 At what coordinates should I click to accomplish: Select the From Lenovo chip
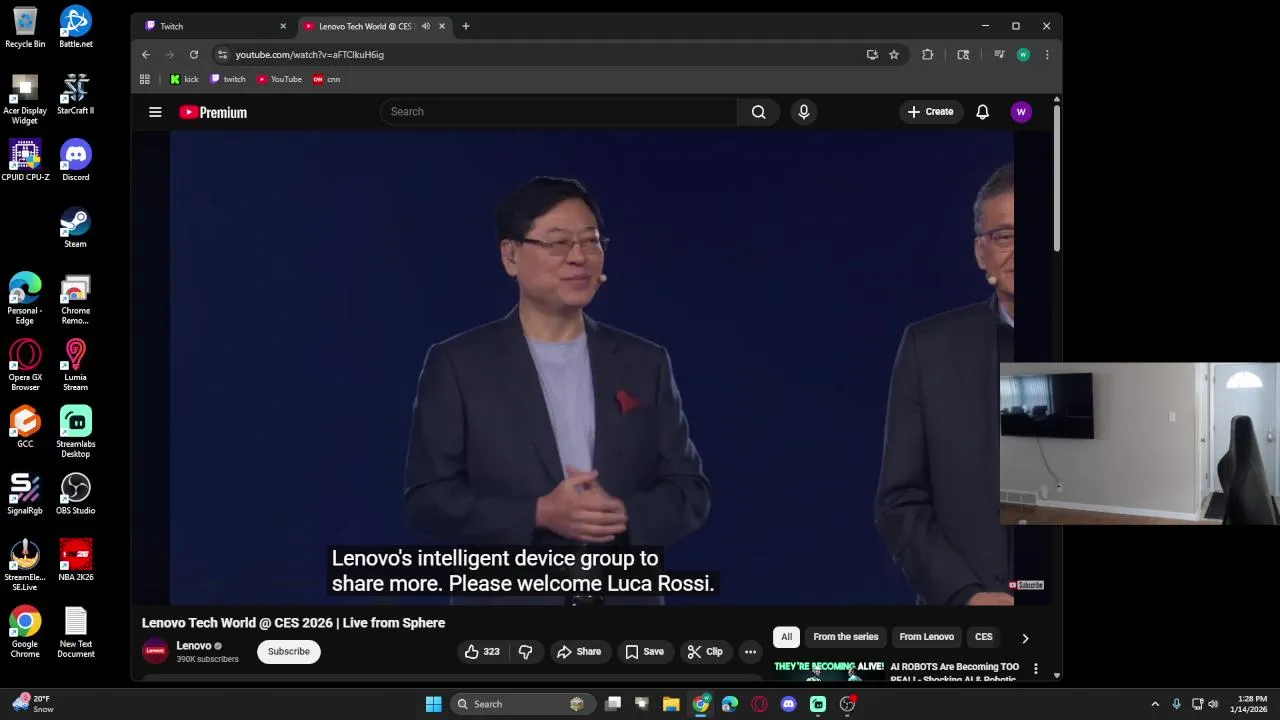pyautogui.click(x=926, y=637)
